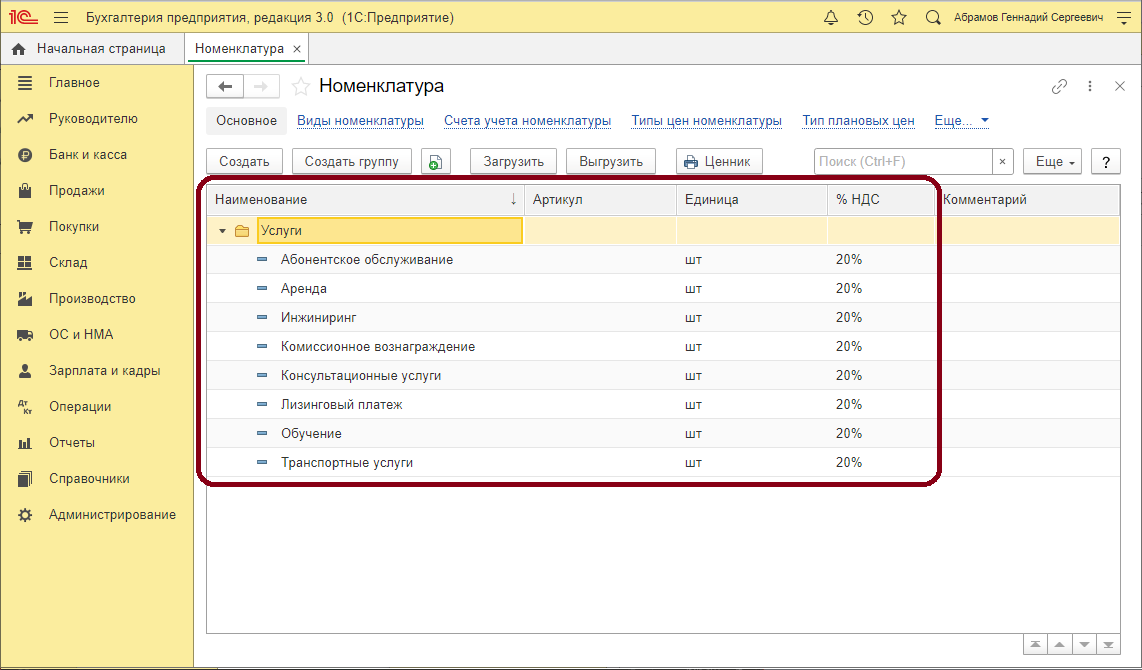Get link to page via chain icon
The height and width of the screenshot is (670, 1142).
[x=1059, y=87]
